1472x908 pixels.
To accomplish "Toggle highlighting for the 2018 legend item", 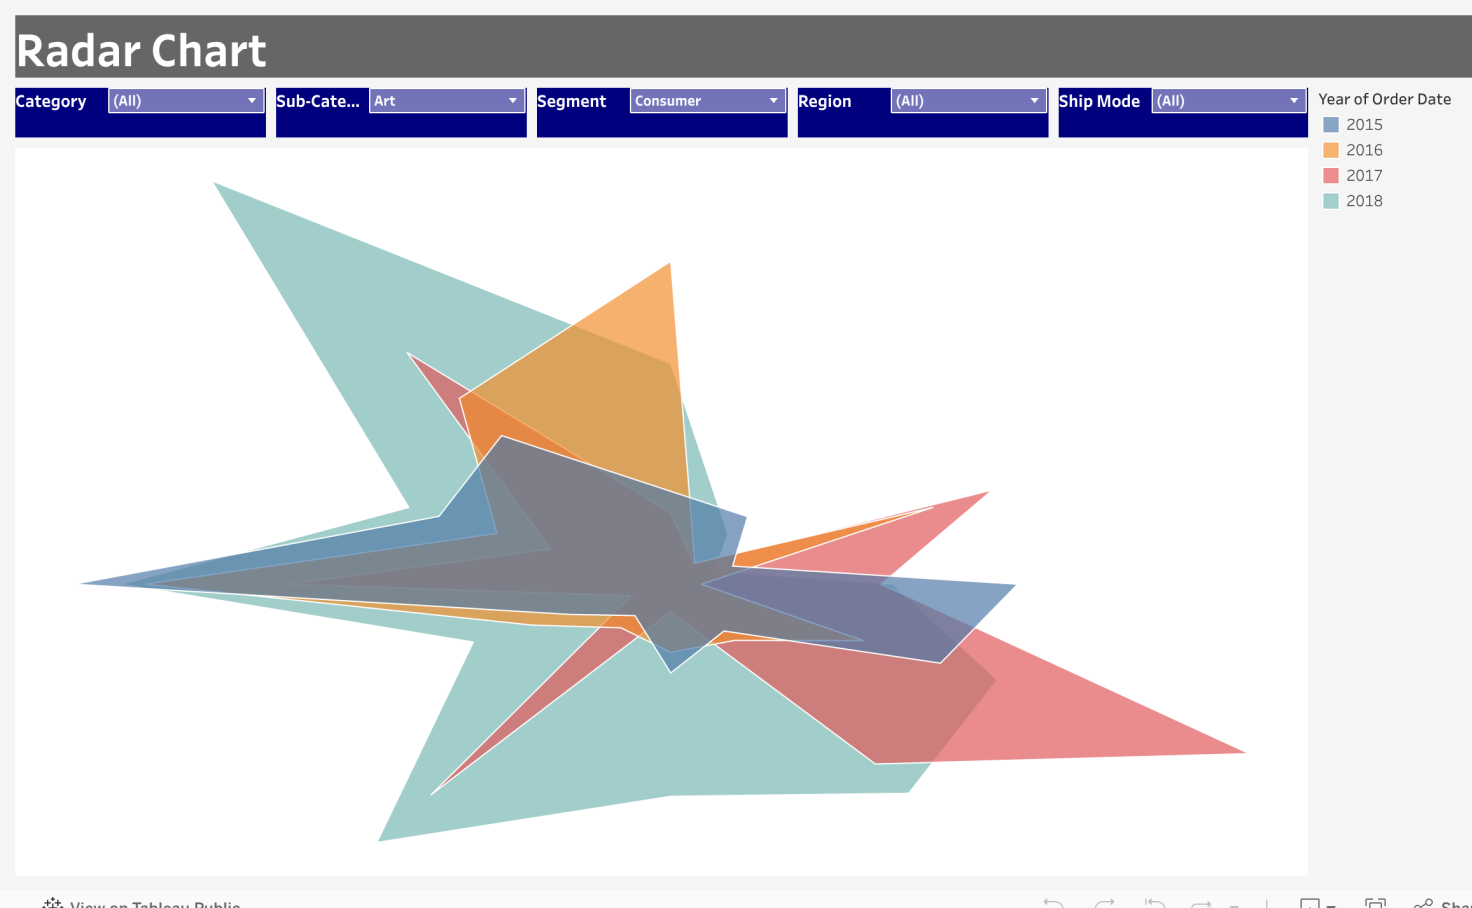I will pyautogui.click(x=1330, y=200).
